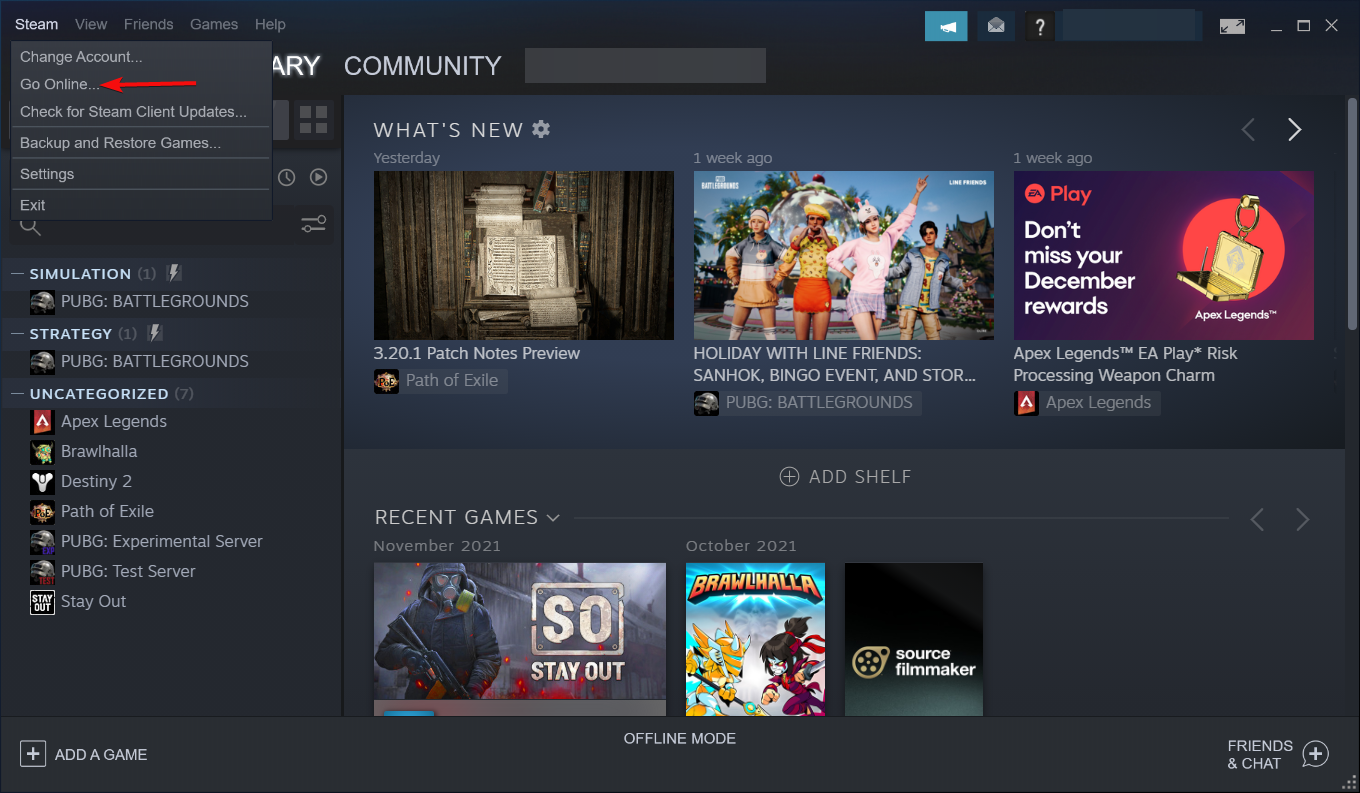
Task: Open the Friends menu
Action: pyautogui.click(x=149, y=24)
